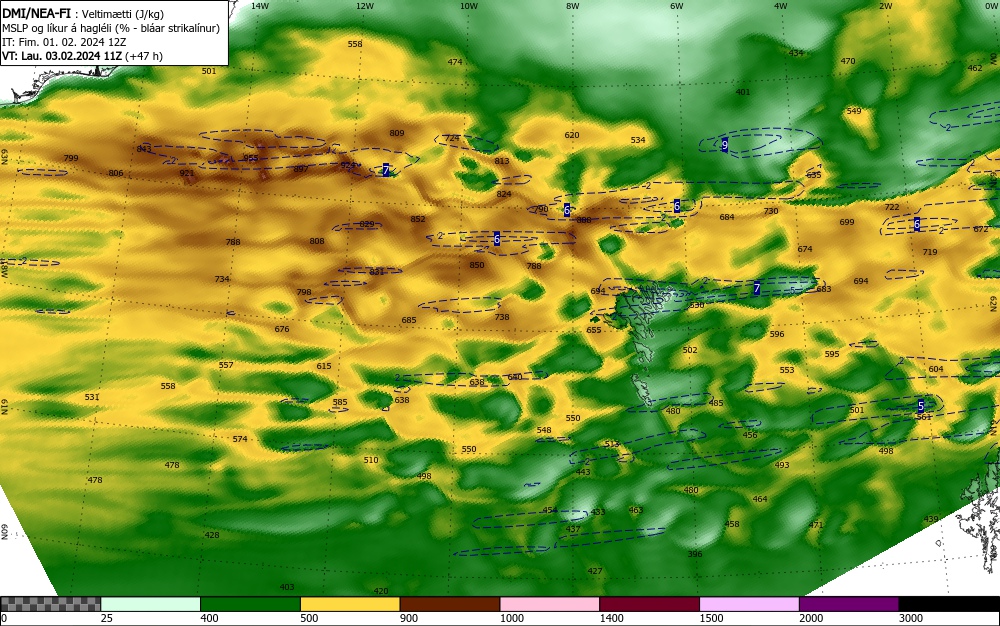Screen dimensions: 1000x626
Task: Click the CAPE value 850
Action: (477, 265)
